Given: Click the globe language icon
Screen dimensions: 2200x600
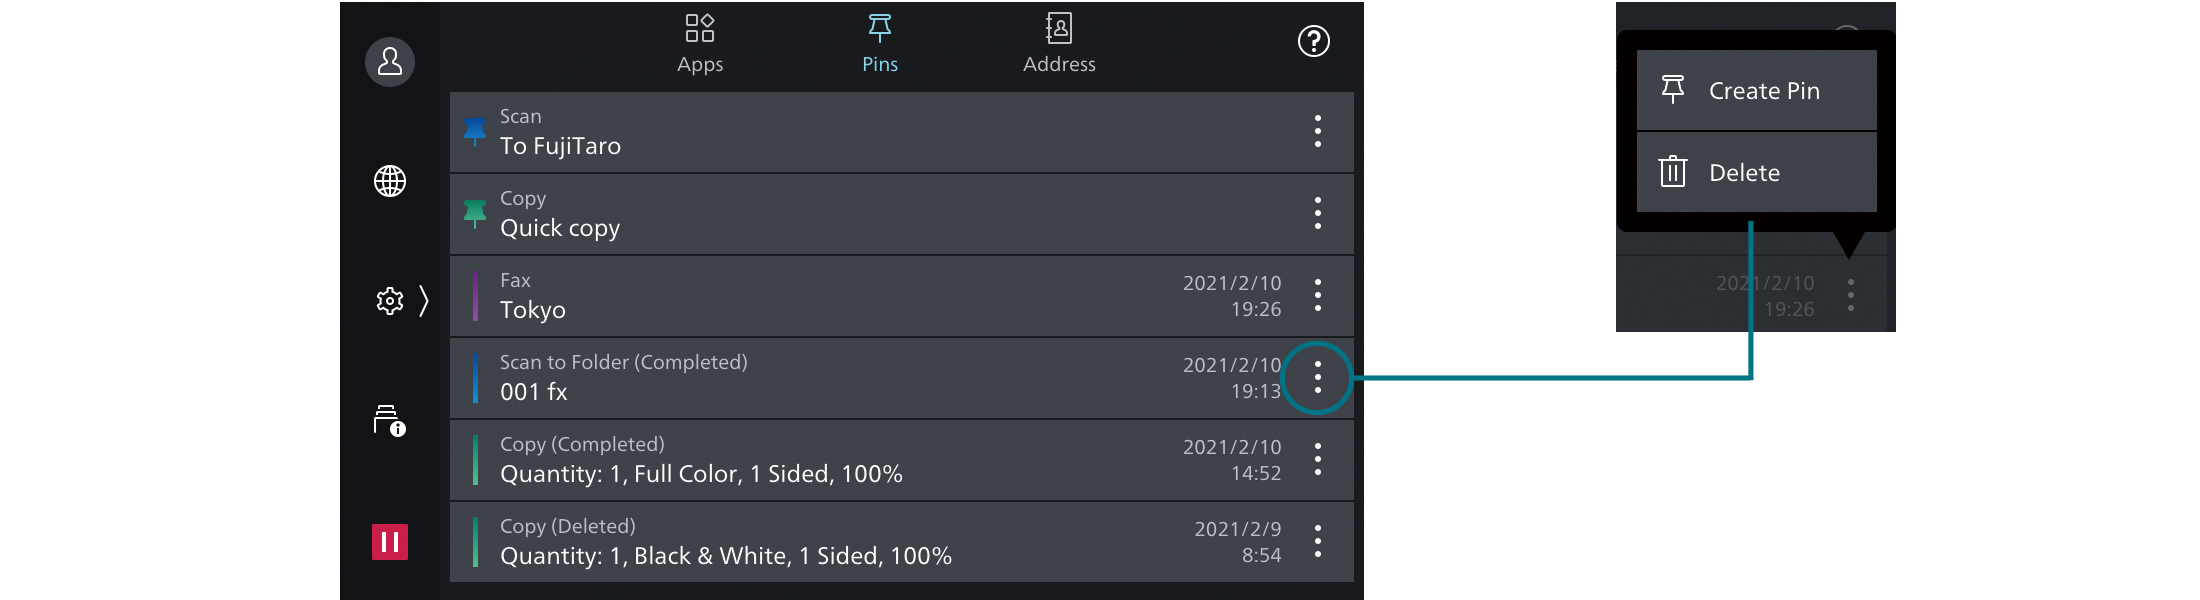Looking at the screenshot, I should [x=390, y=181].
